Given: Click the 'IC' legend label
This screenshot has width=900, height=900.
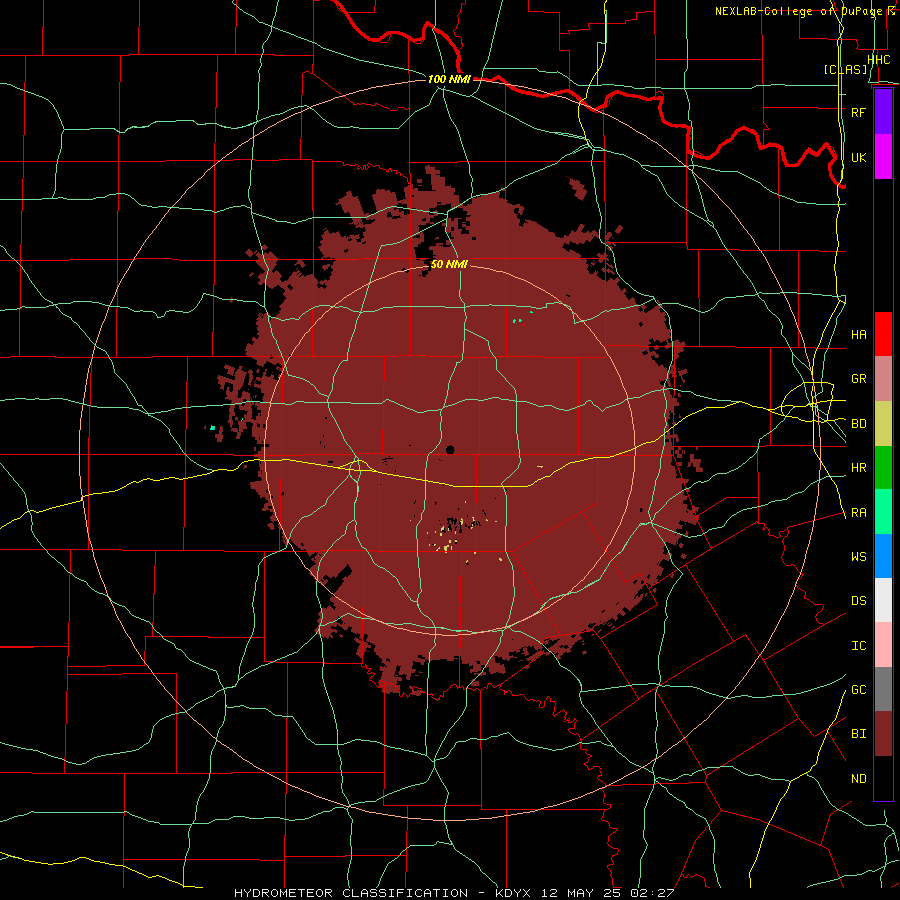Looking at the screenshot, I should (858, 645).
